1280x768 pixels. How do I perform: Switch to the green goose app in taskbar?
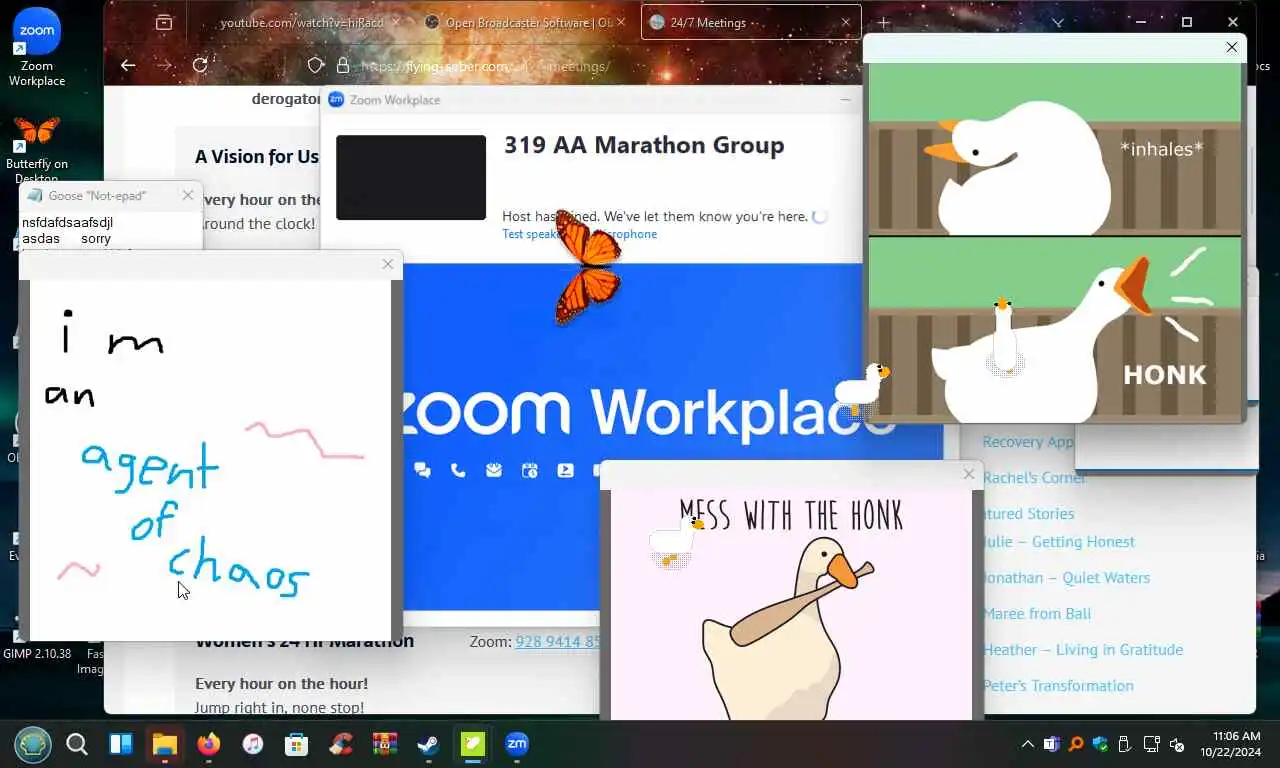click(472, 744)
